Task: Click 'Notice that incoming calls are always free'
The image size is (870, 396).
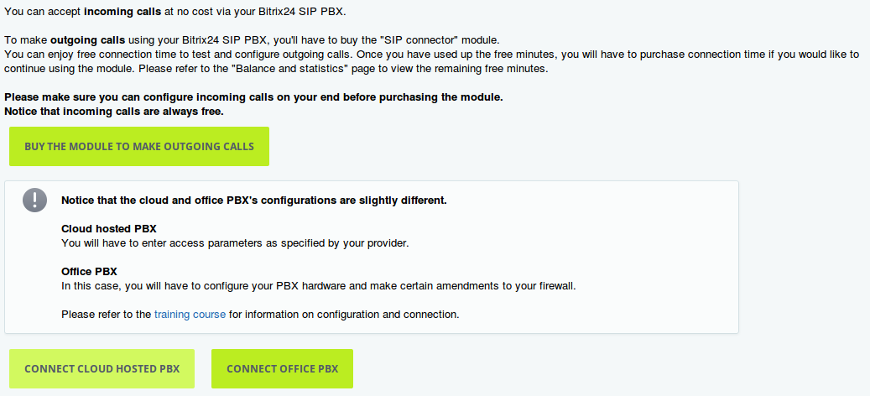Action: tap(114, 111)
